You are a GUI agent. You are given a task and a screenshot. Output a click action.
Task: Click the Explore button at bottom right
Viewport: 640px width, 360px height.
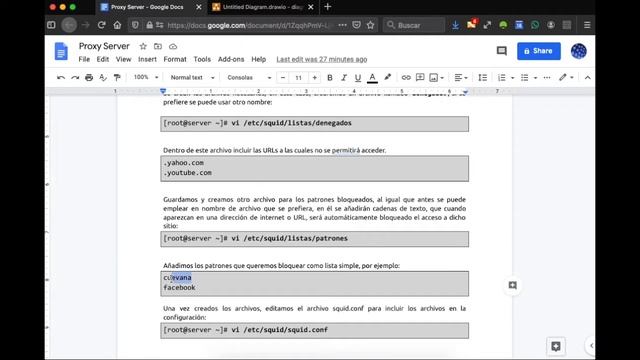click(556, 346)
